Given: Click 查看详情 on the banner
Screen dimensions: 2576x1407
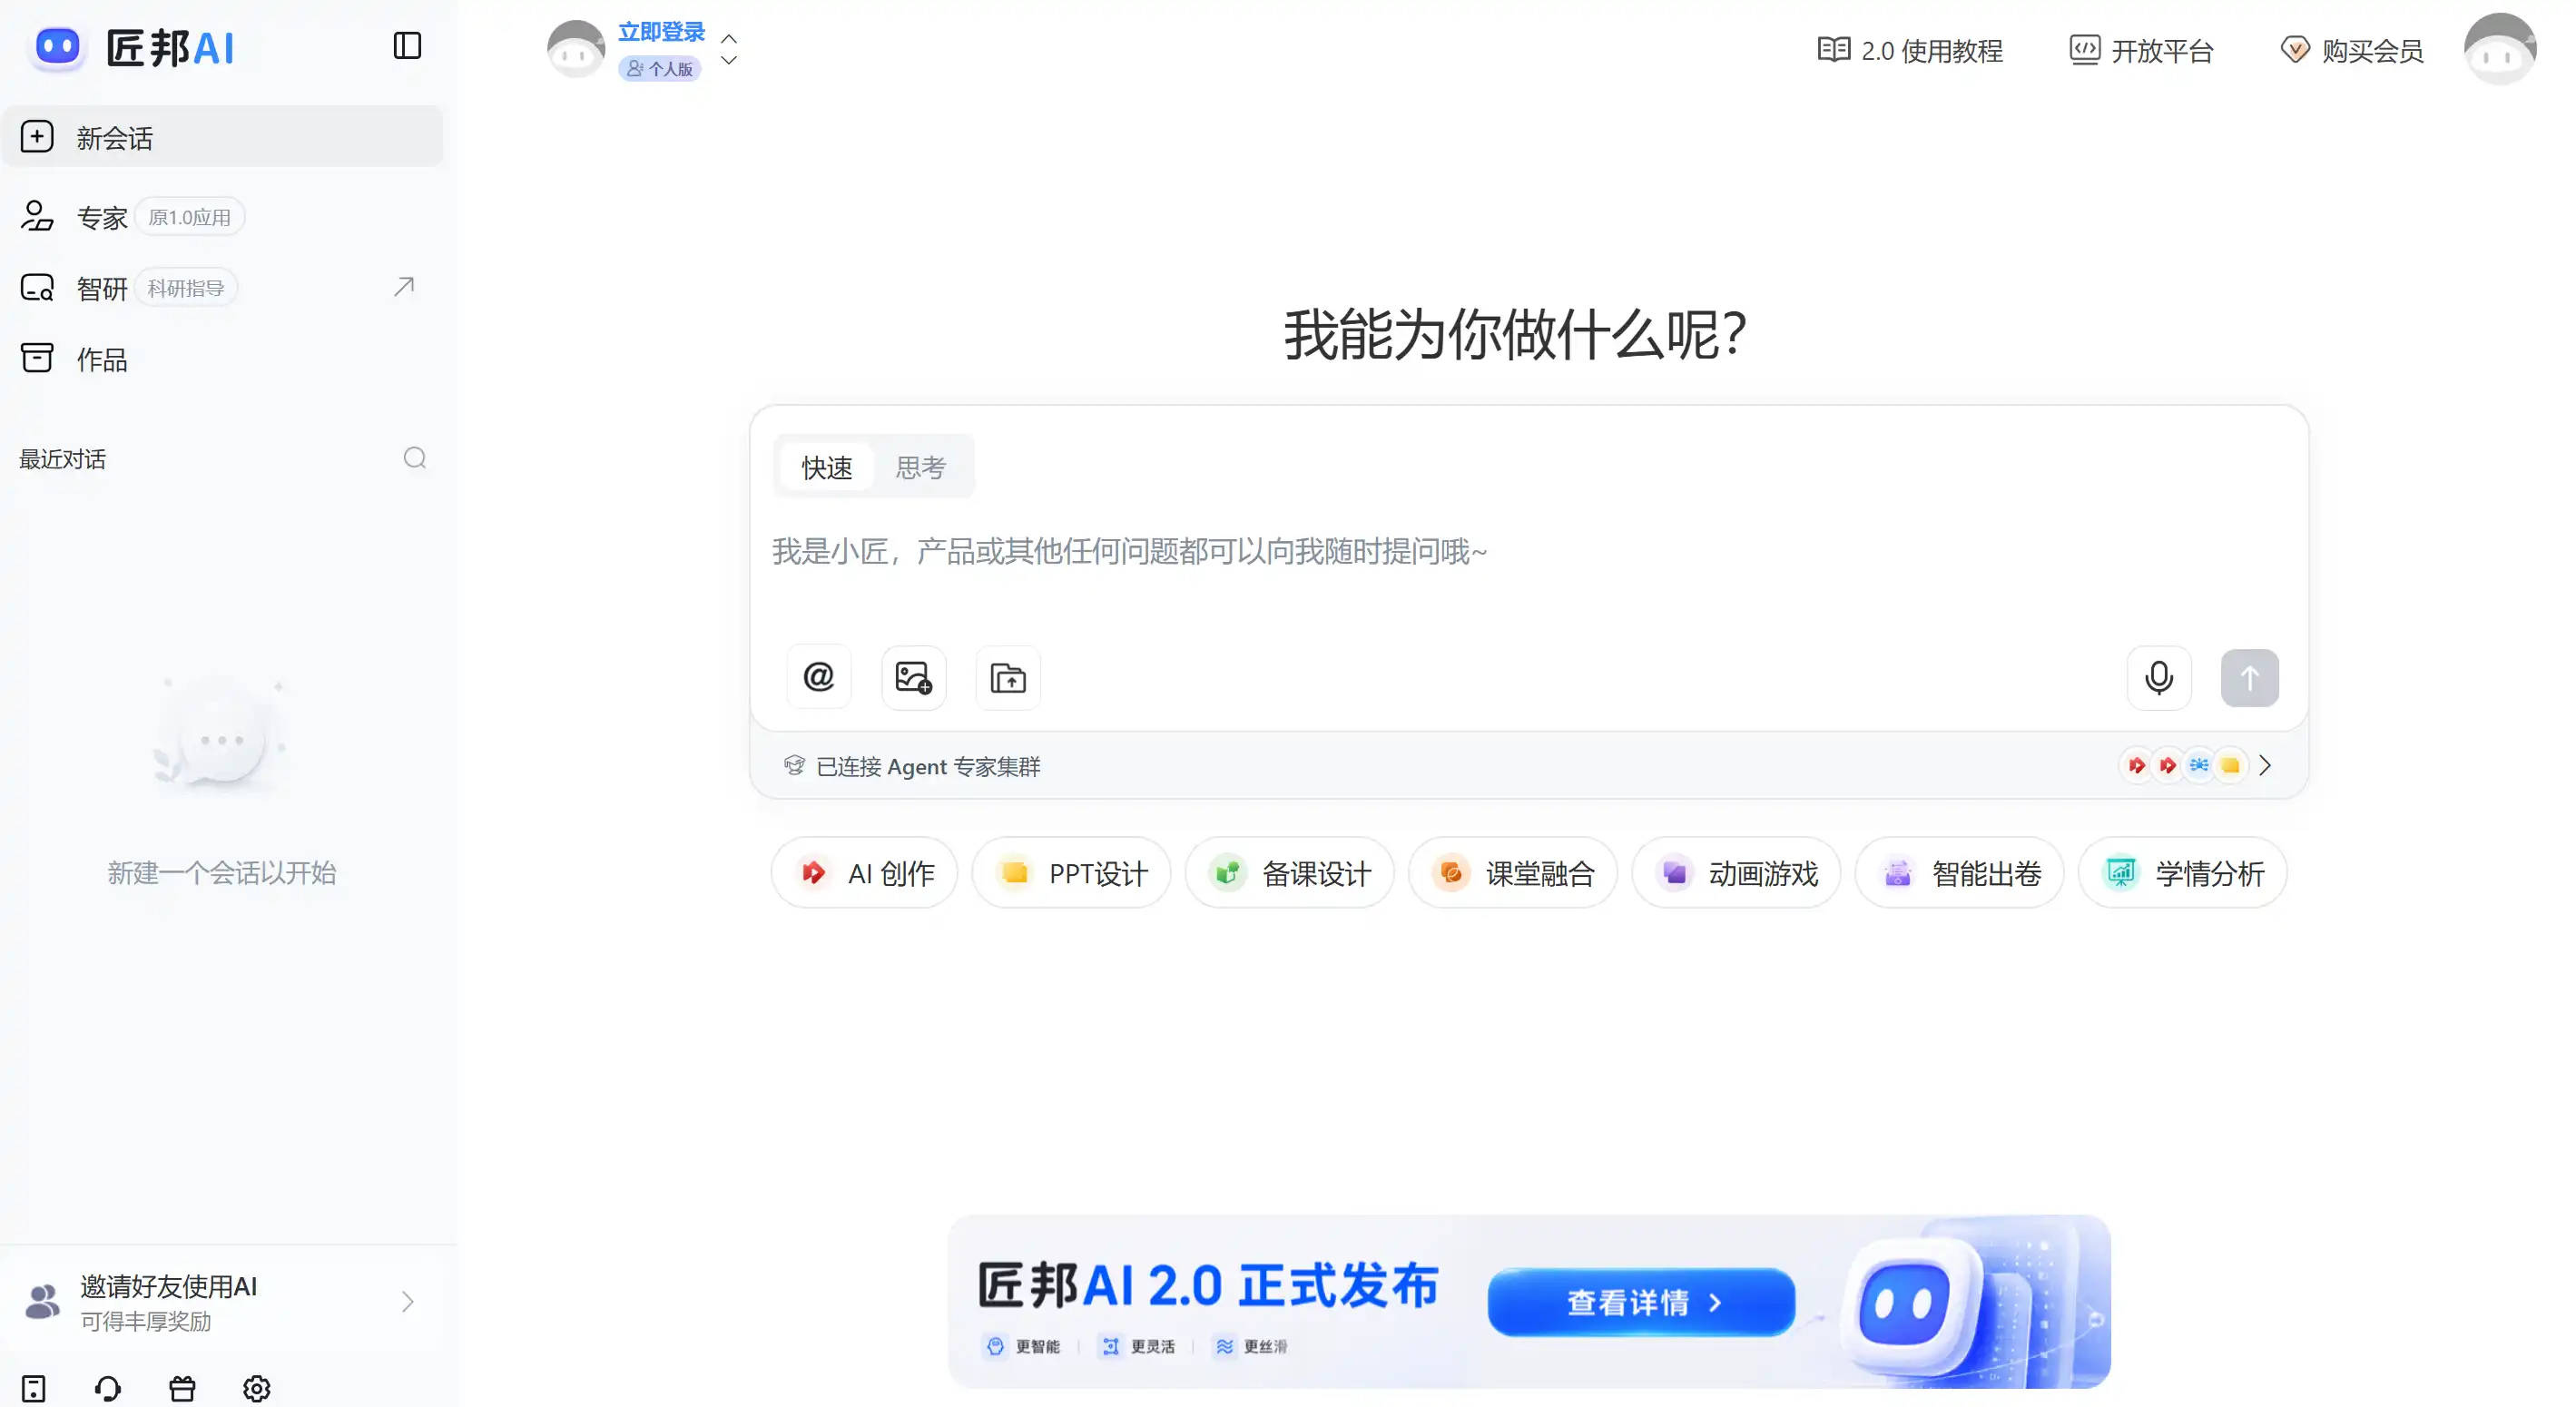Looking at the screenshot, I should pyautogui.click(x=1641, y=1302).
